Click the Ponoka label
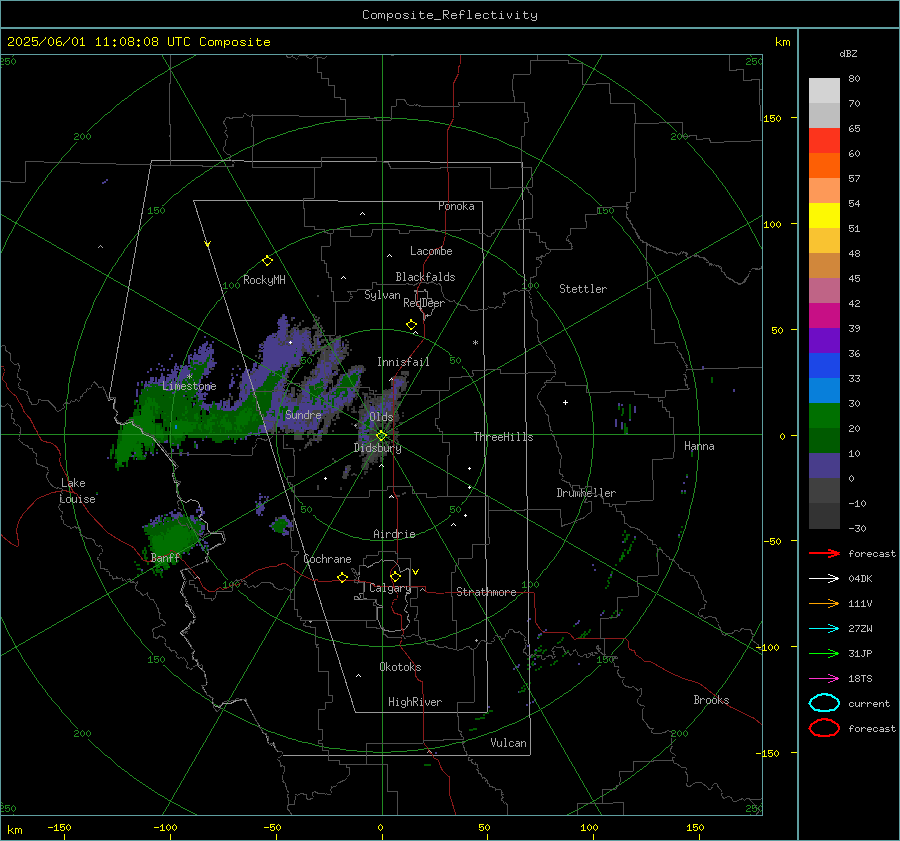900x841 pixels. coord(456,207)
